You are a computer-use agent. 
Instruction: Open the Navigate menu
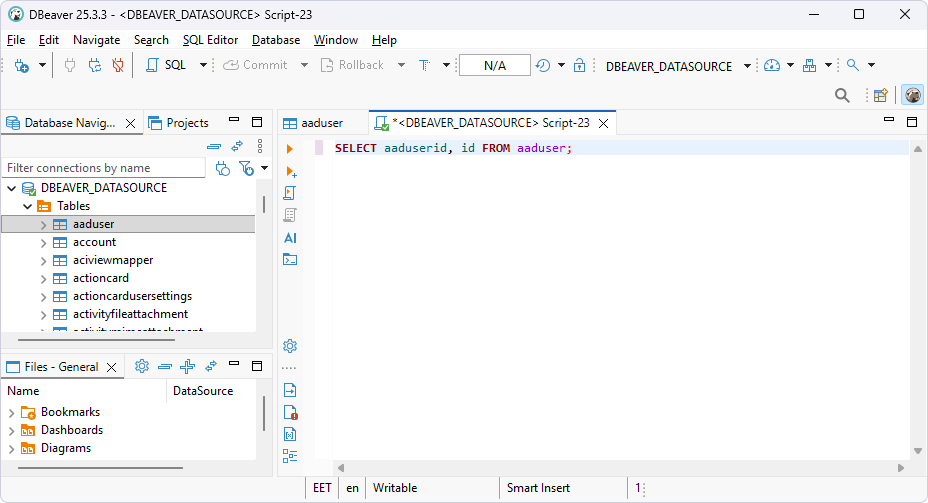click(x=96, y=40)
